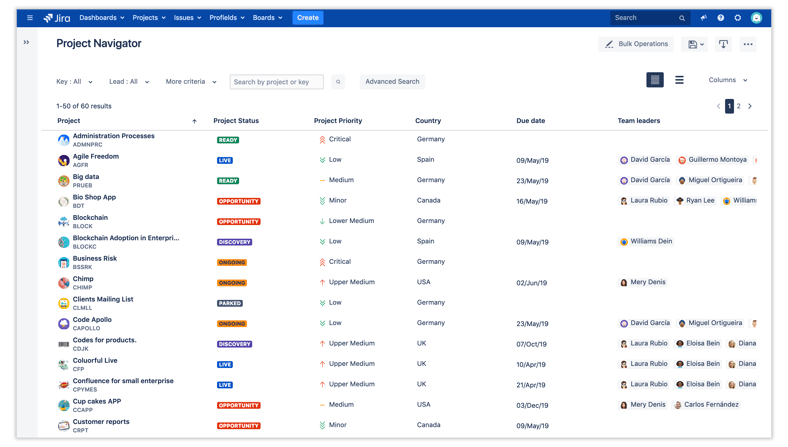The height and width of the screenshot is (447, 788).
Task: Click Williams Dein in Blockchain Adoption row
Action: point(646,241)
